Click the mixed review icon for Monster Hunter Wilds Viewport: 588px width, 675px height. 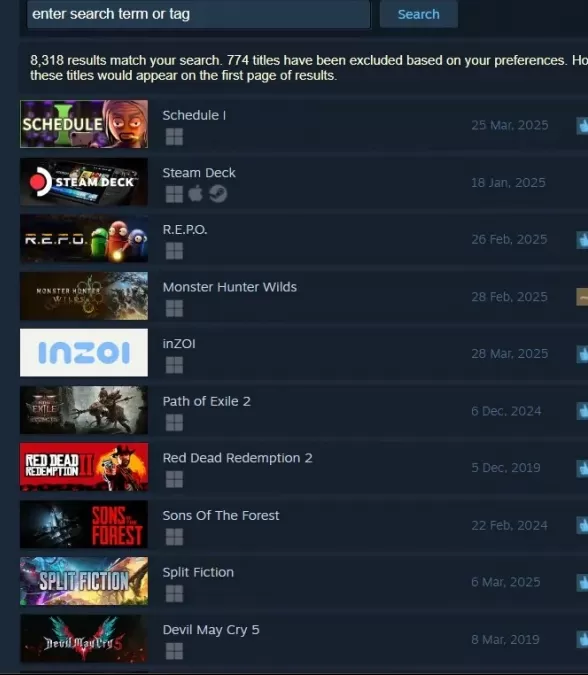tap(582, 297)
